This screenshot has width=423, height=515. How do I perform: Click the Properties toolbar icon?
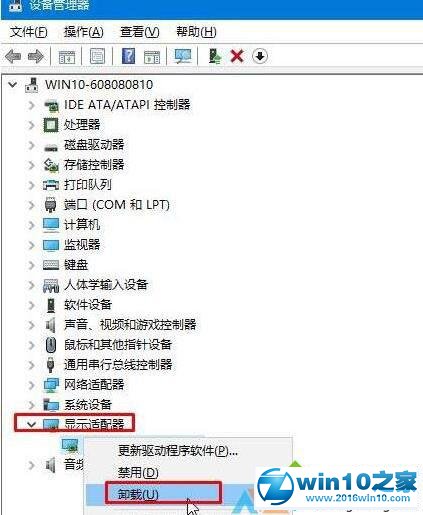click(97, 56)
